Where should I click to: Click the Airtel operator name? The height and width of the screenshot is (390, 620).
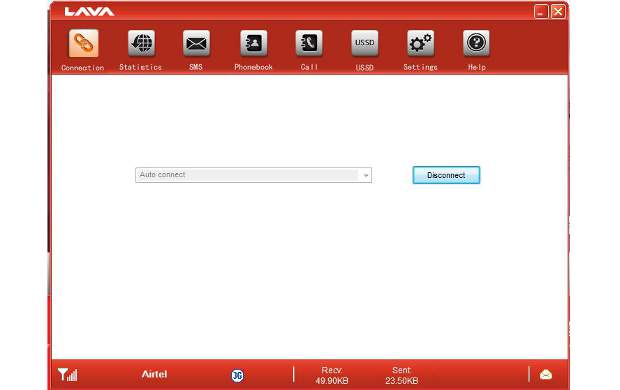[x=154, y=374]
